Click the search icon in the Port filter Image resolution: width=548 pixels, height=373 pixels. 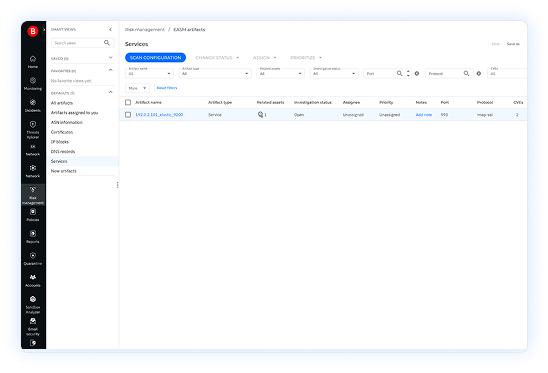coord(399,73)
